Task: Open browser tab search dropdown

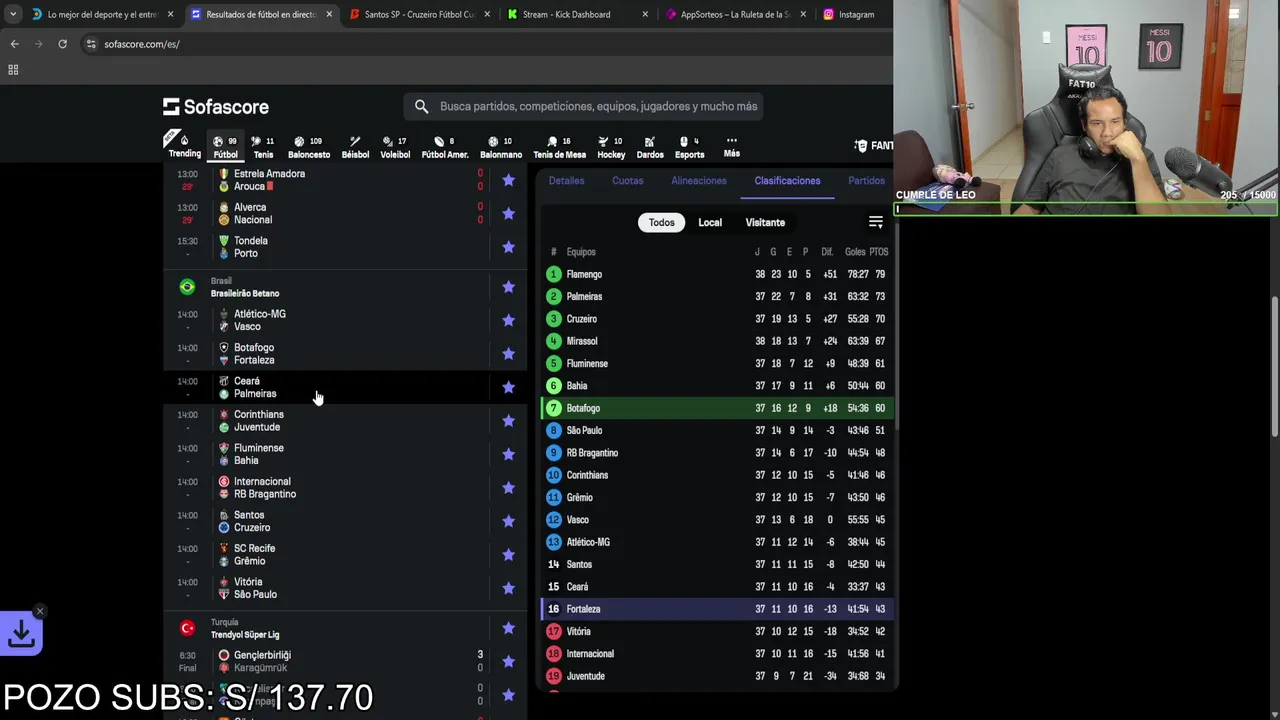Action: pos(12,14)
